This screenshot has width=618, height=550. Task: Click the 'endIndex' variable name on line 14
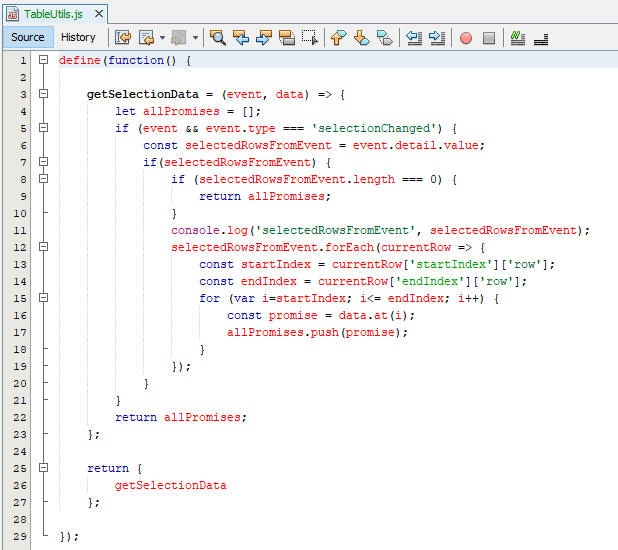point(269,281)
